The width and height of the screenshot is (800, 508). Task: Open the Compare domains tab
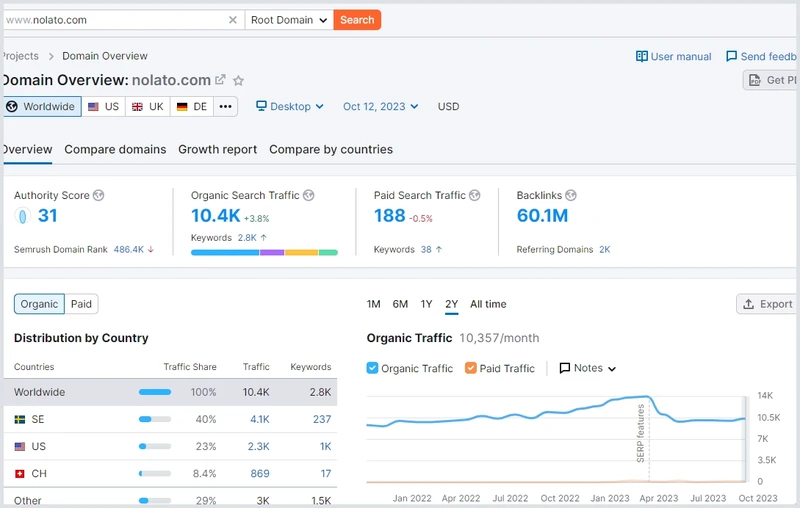(115, 149)
